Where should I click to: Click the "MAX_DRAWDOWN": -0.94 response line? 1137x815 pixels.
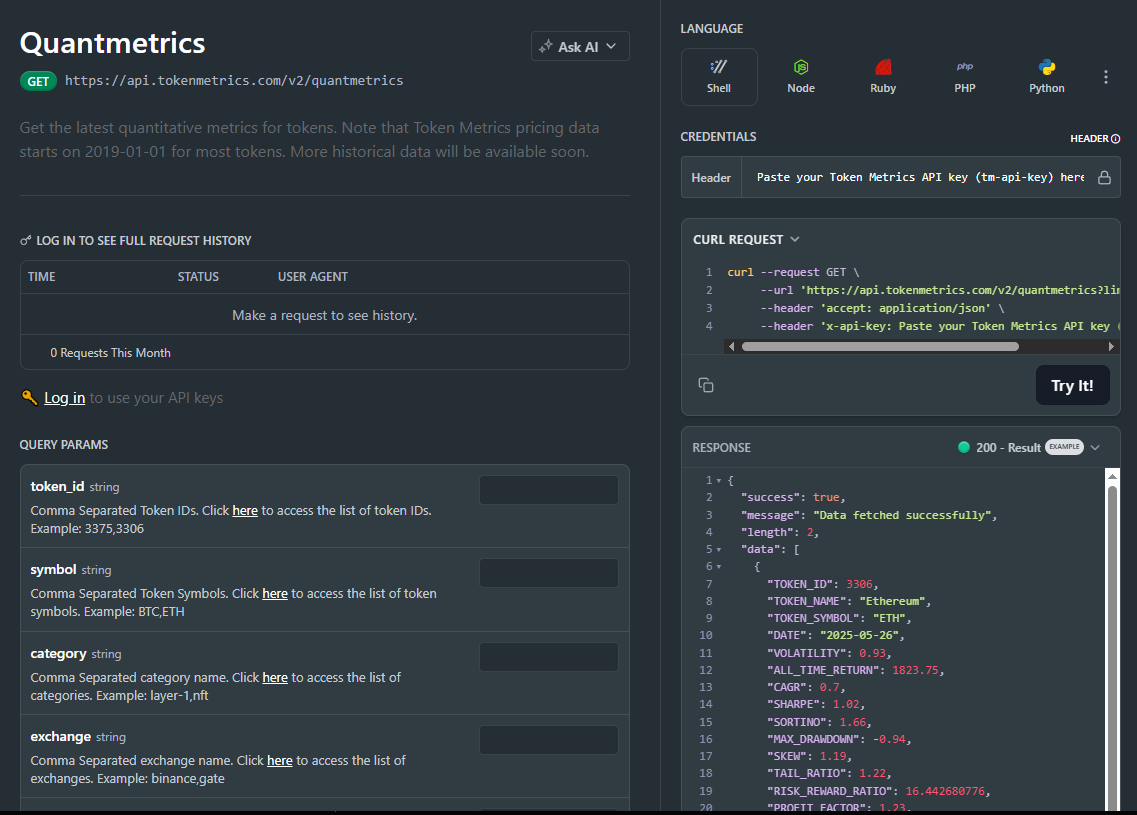point(839,739)
